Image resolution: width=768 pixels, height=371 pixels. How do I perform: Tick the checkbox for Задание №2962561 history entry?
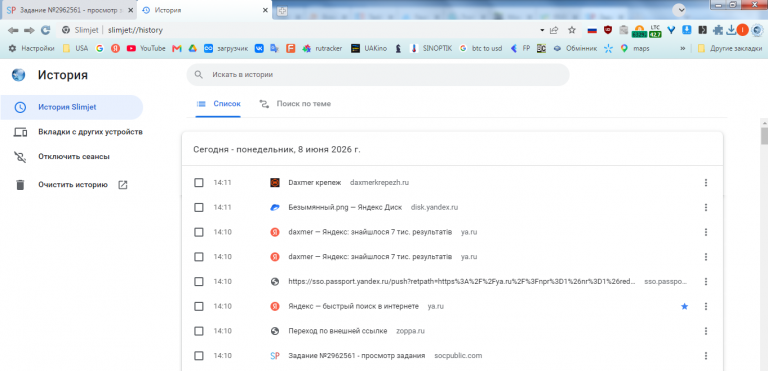(198, 355)
